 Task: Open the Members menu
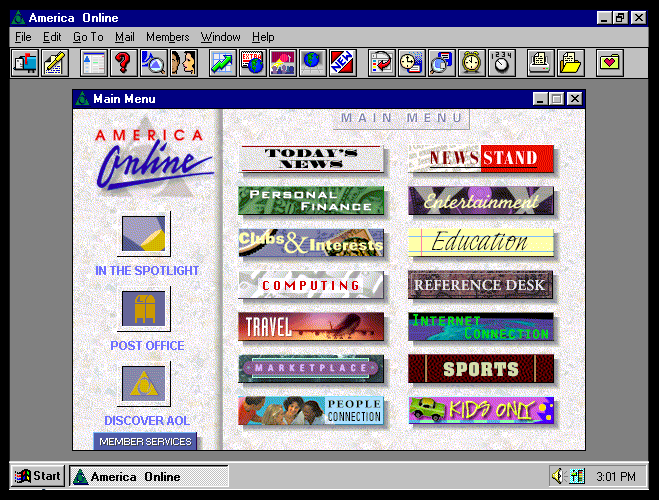(x=168, y=37)
